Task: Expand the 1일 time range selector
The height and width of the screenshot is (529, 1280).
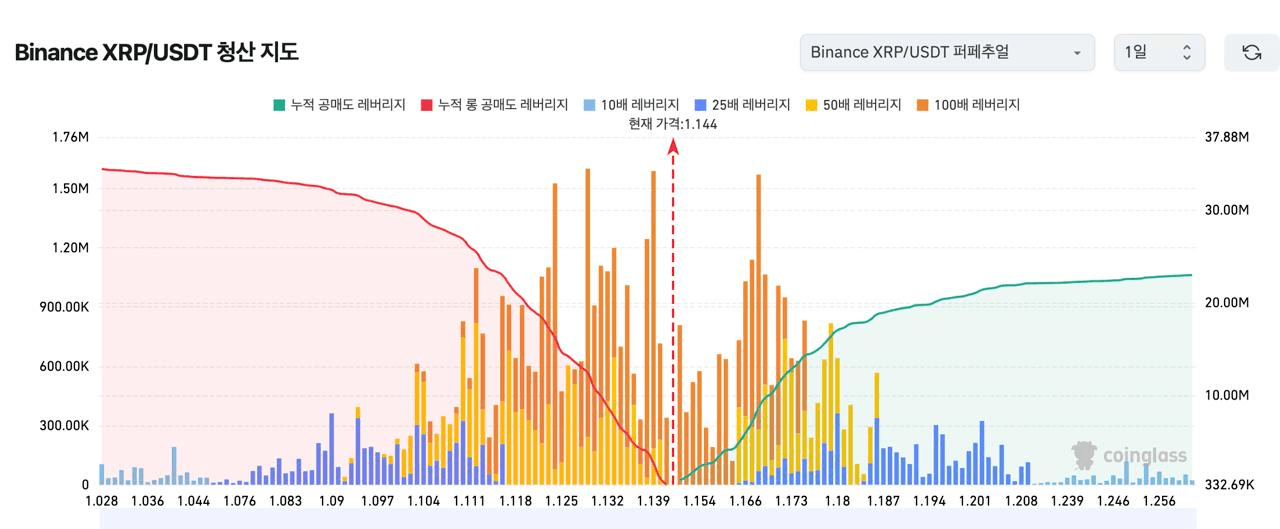Action: [x=1159, y=52]
